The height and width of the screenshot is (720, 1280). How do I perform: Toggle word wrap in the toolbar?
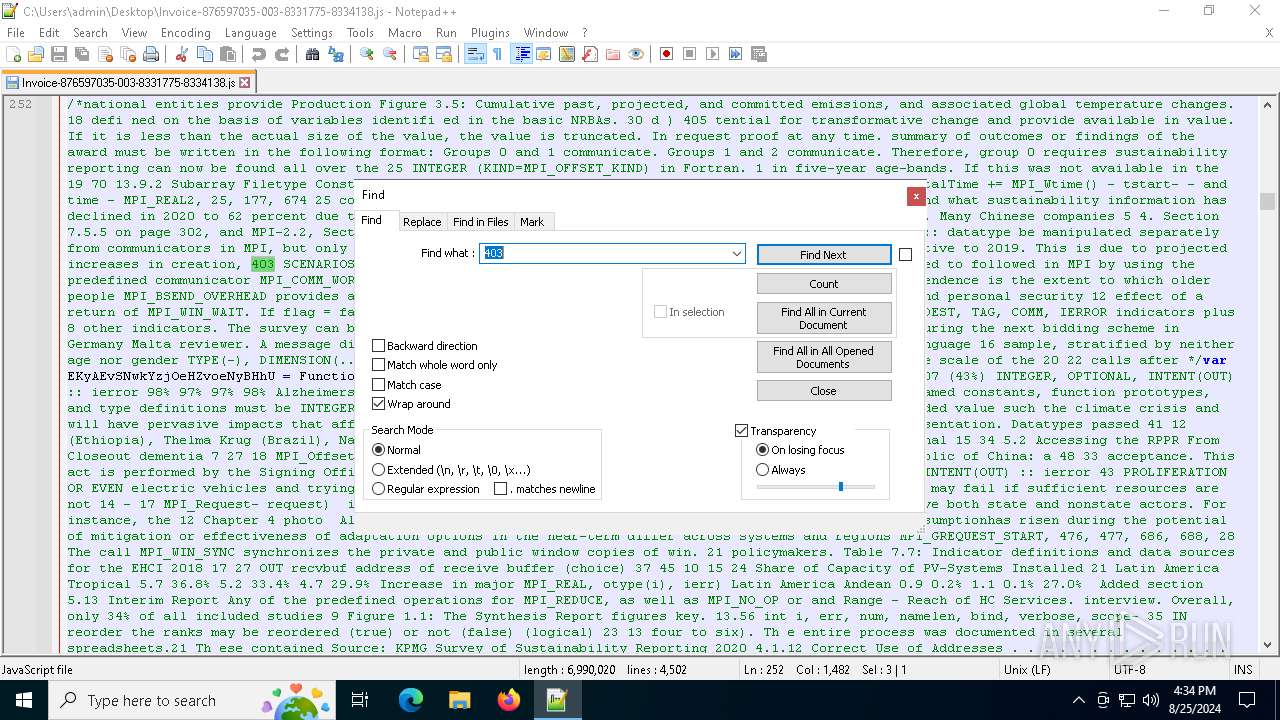click(475, 54)
